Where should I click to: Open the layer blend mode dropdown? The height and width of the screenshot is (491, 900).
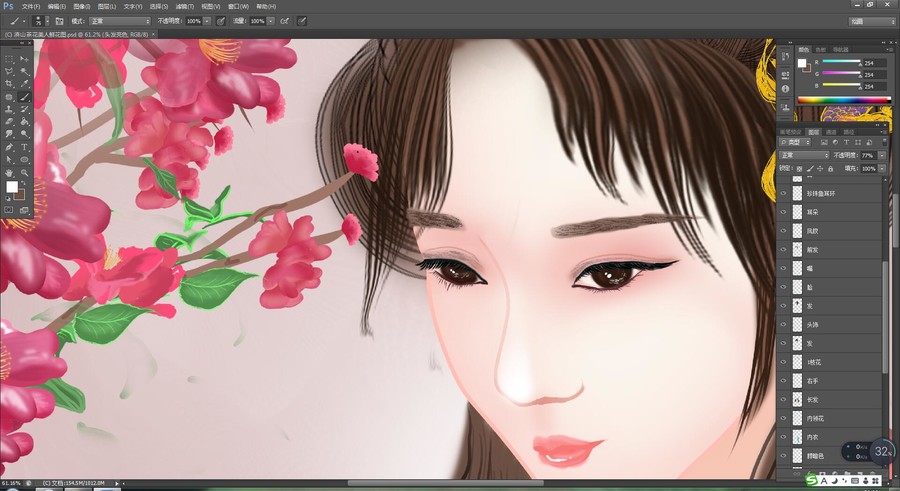click(x=804, y=155)
